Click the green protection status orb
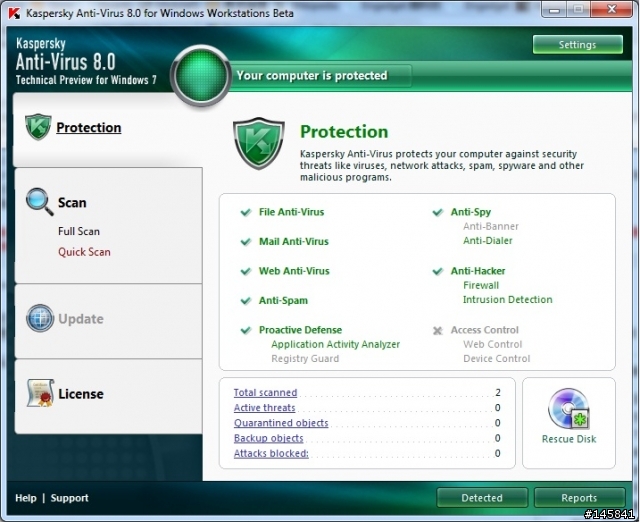Screen dimensions: 640x522 tap(201, 76)
